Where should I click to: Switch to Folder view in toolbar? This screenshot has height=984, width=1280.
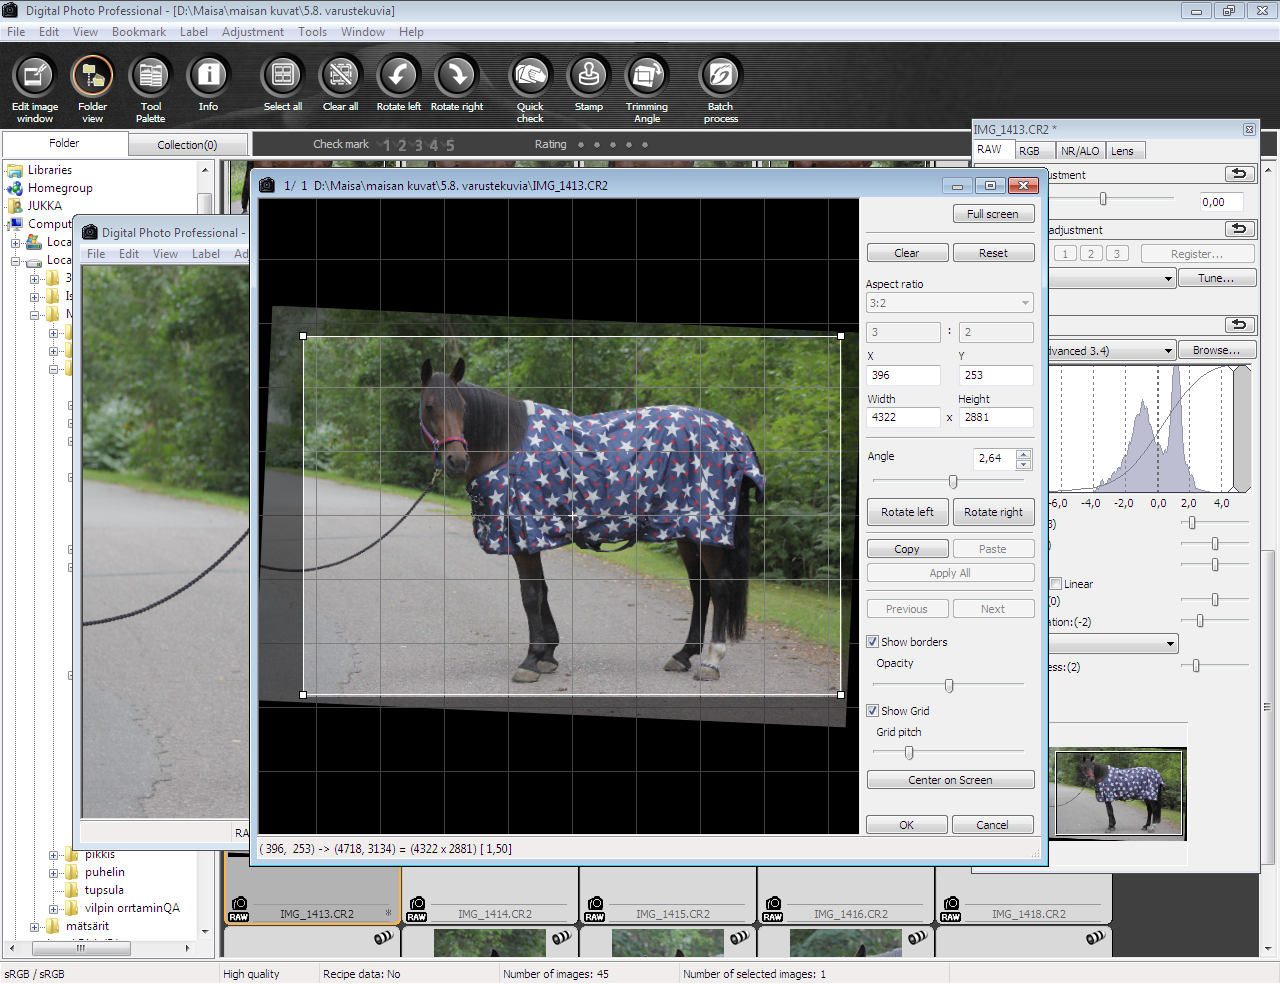click(92, 76)
